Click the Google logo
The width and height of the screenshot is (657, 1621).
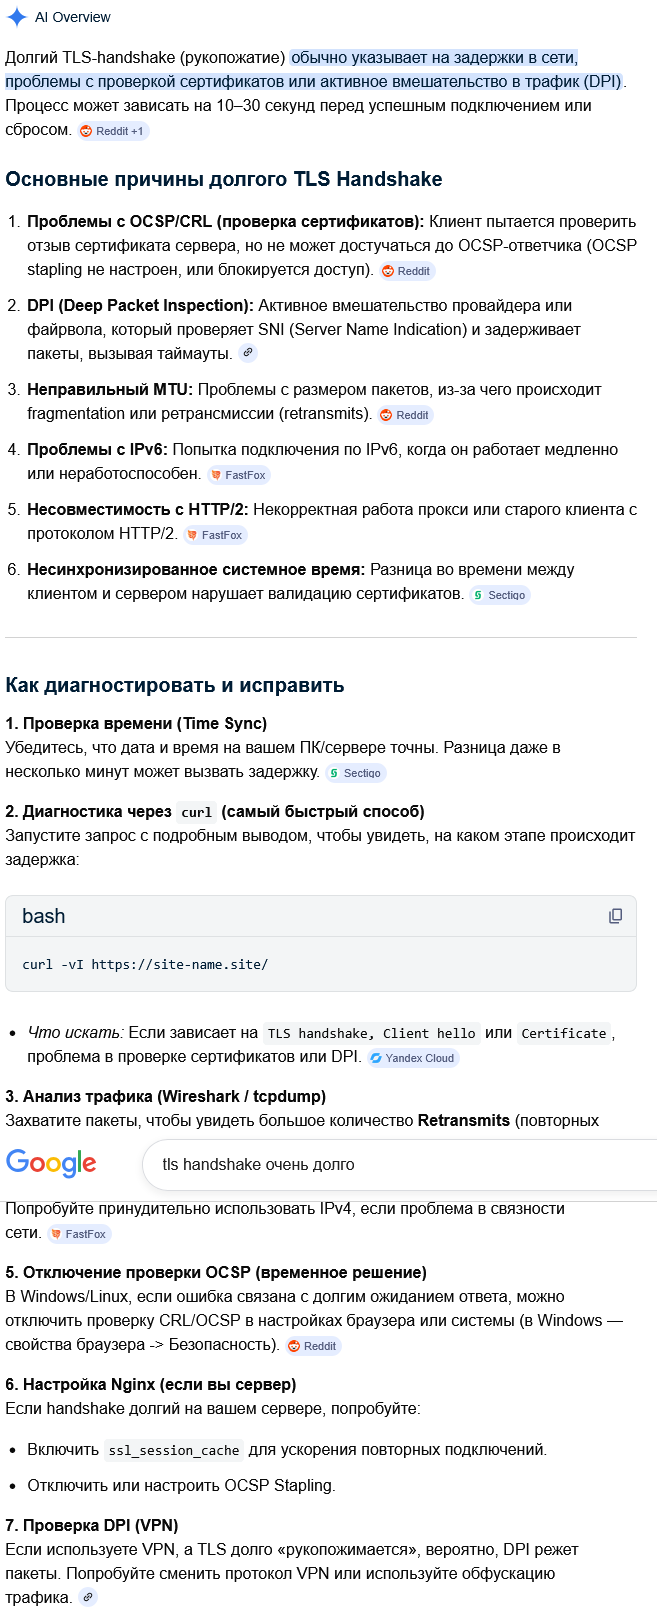[51, 1164]
